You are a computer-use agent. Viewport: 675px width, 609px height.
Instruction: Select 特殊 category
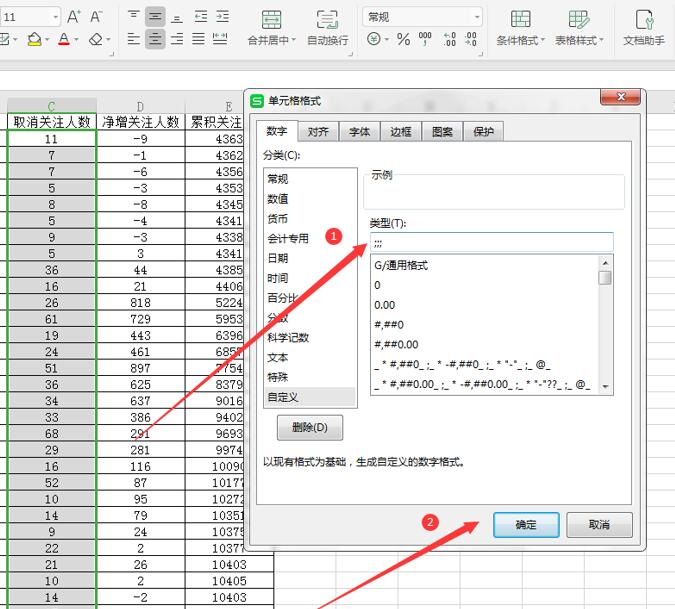point(310,377)
